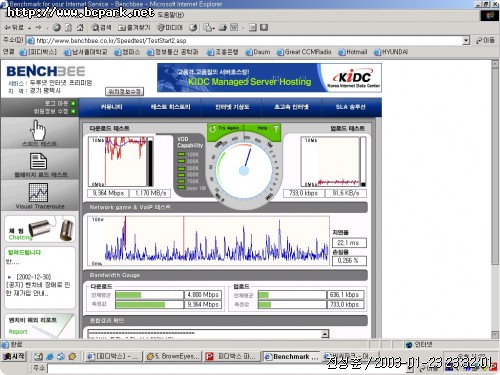This screenshot has height=375, width=500.
Task: Open the Hotmail links bar shortcut
Action: point(353,52)
